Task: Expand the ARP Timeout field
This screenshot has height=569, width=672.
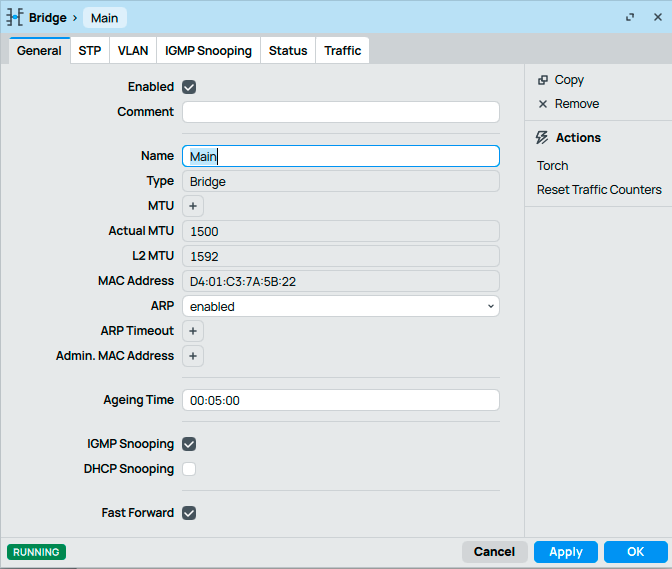Action: (x=193, y=331)
